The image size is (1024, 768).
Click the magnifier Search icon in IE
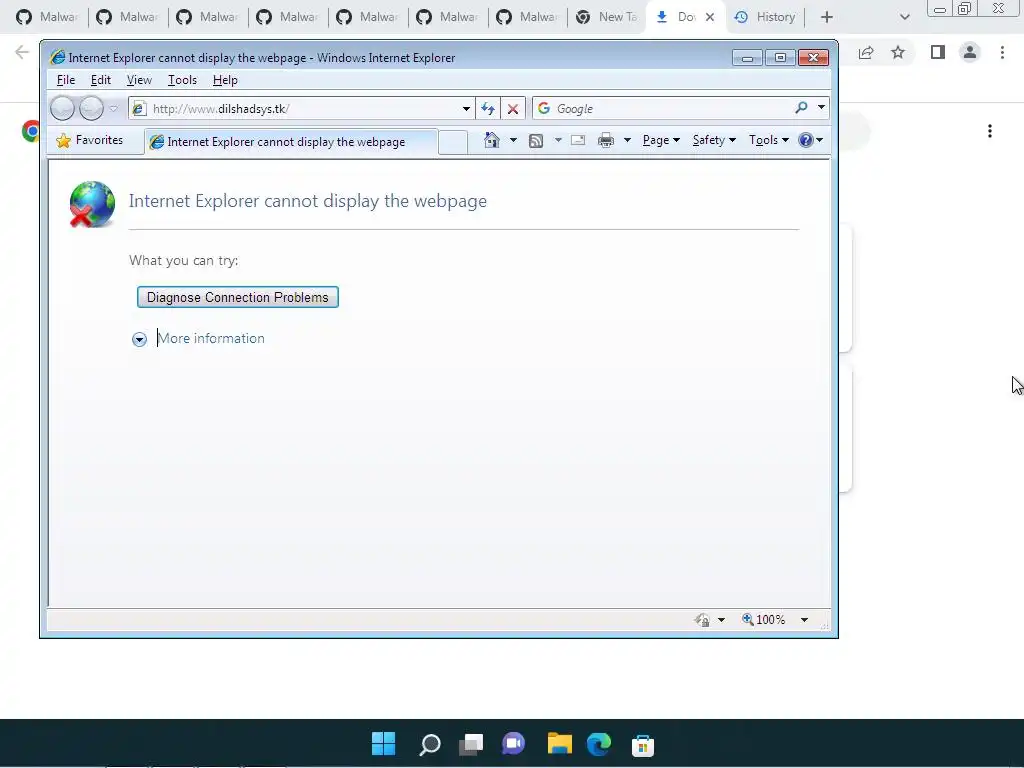click(x=801, y=108)
